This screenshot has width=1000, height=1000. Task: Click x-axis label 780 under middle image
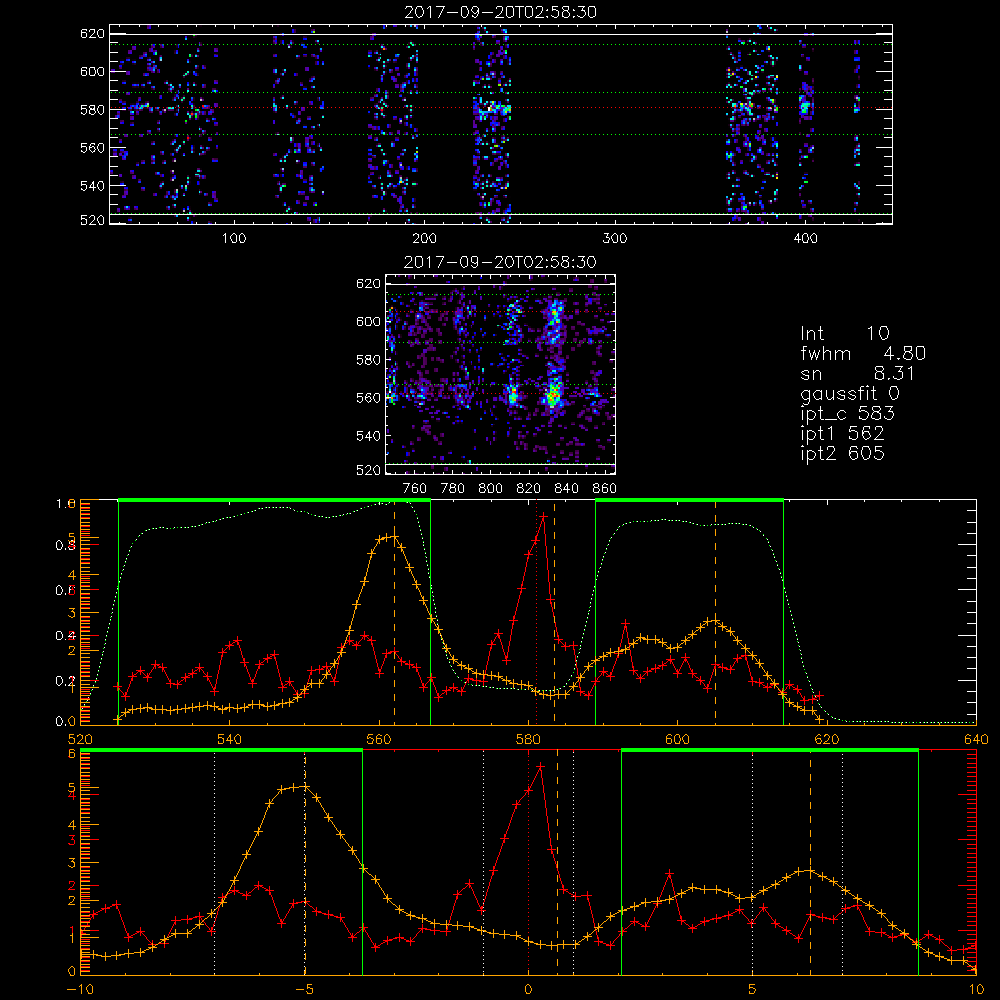coord(453,489)
